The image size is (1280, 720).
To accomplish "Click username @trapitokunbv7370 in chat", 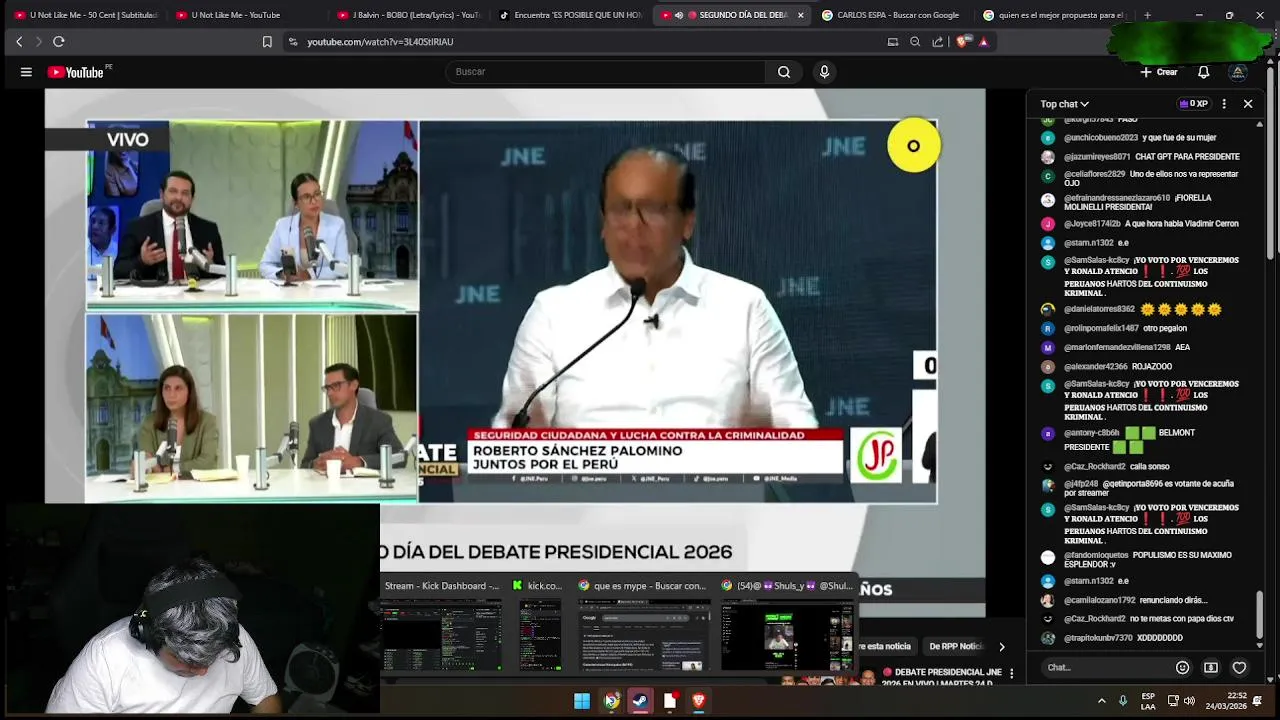I will (1098, 638).
